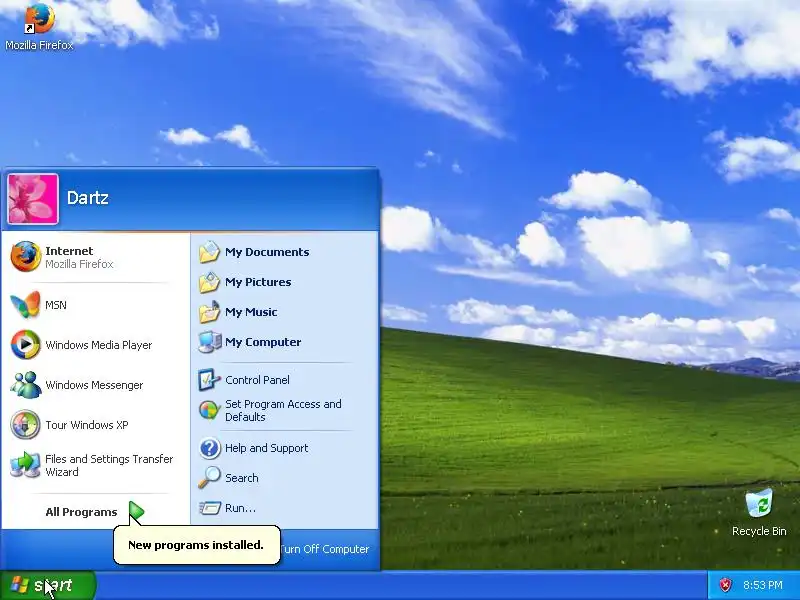Click the Tour Windows XP icon
The height and width of the screenshot is (600, 800).
coord(26,424)
